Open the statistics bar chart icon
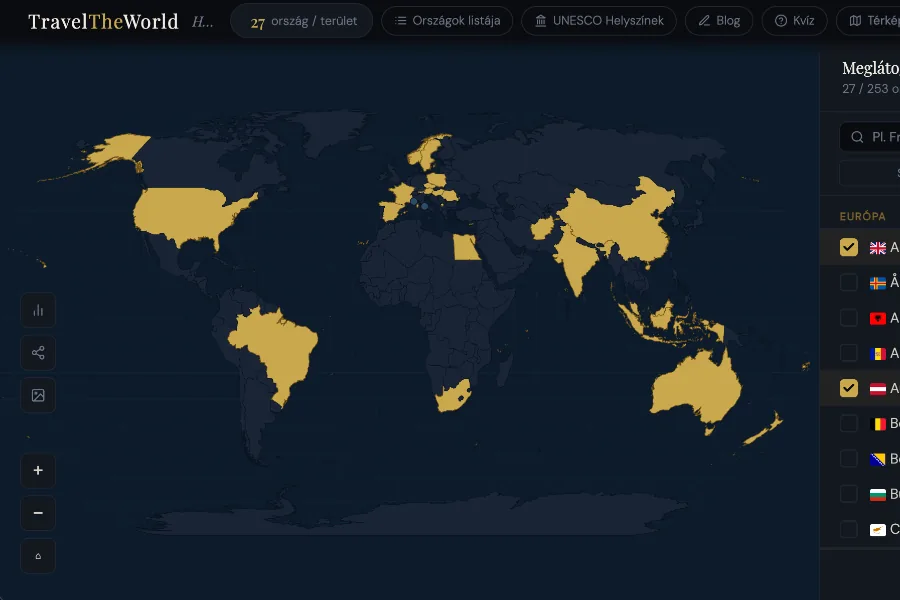 click(38, 311)
